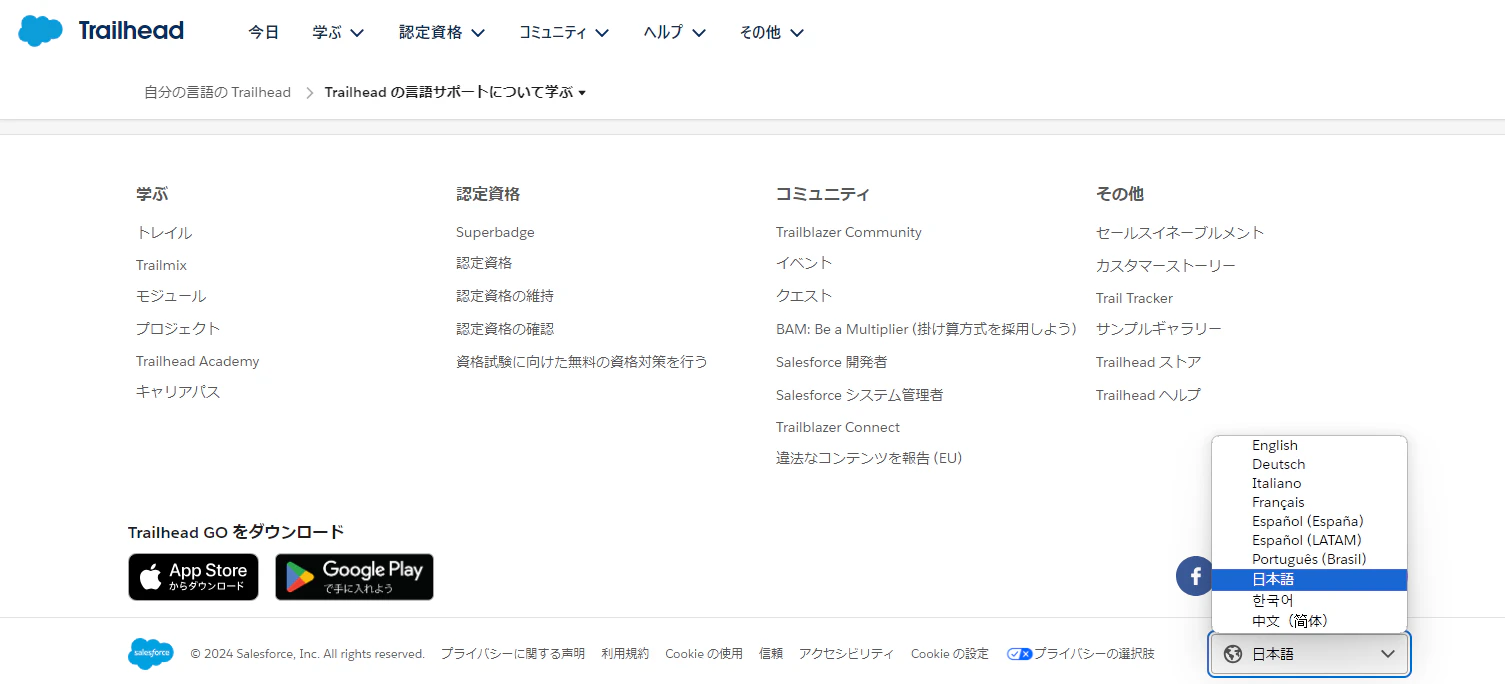Select 中文（简体）language option
This screenshot has height=684, width=1505.
(x=1309, y=621)
